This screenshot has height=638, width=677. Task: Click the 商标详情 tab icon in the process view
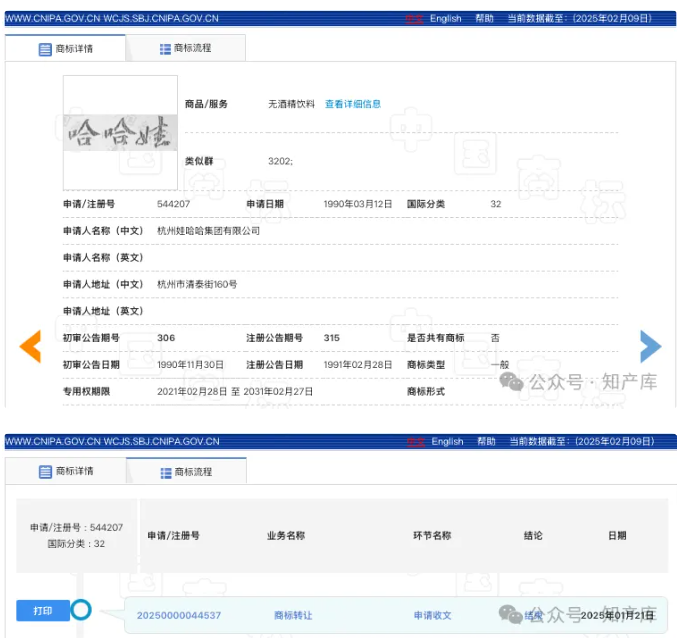click(x=45, y=472)
